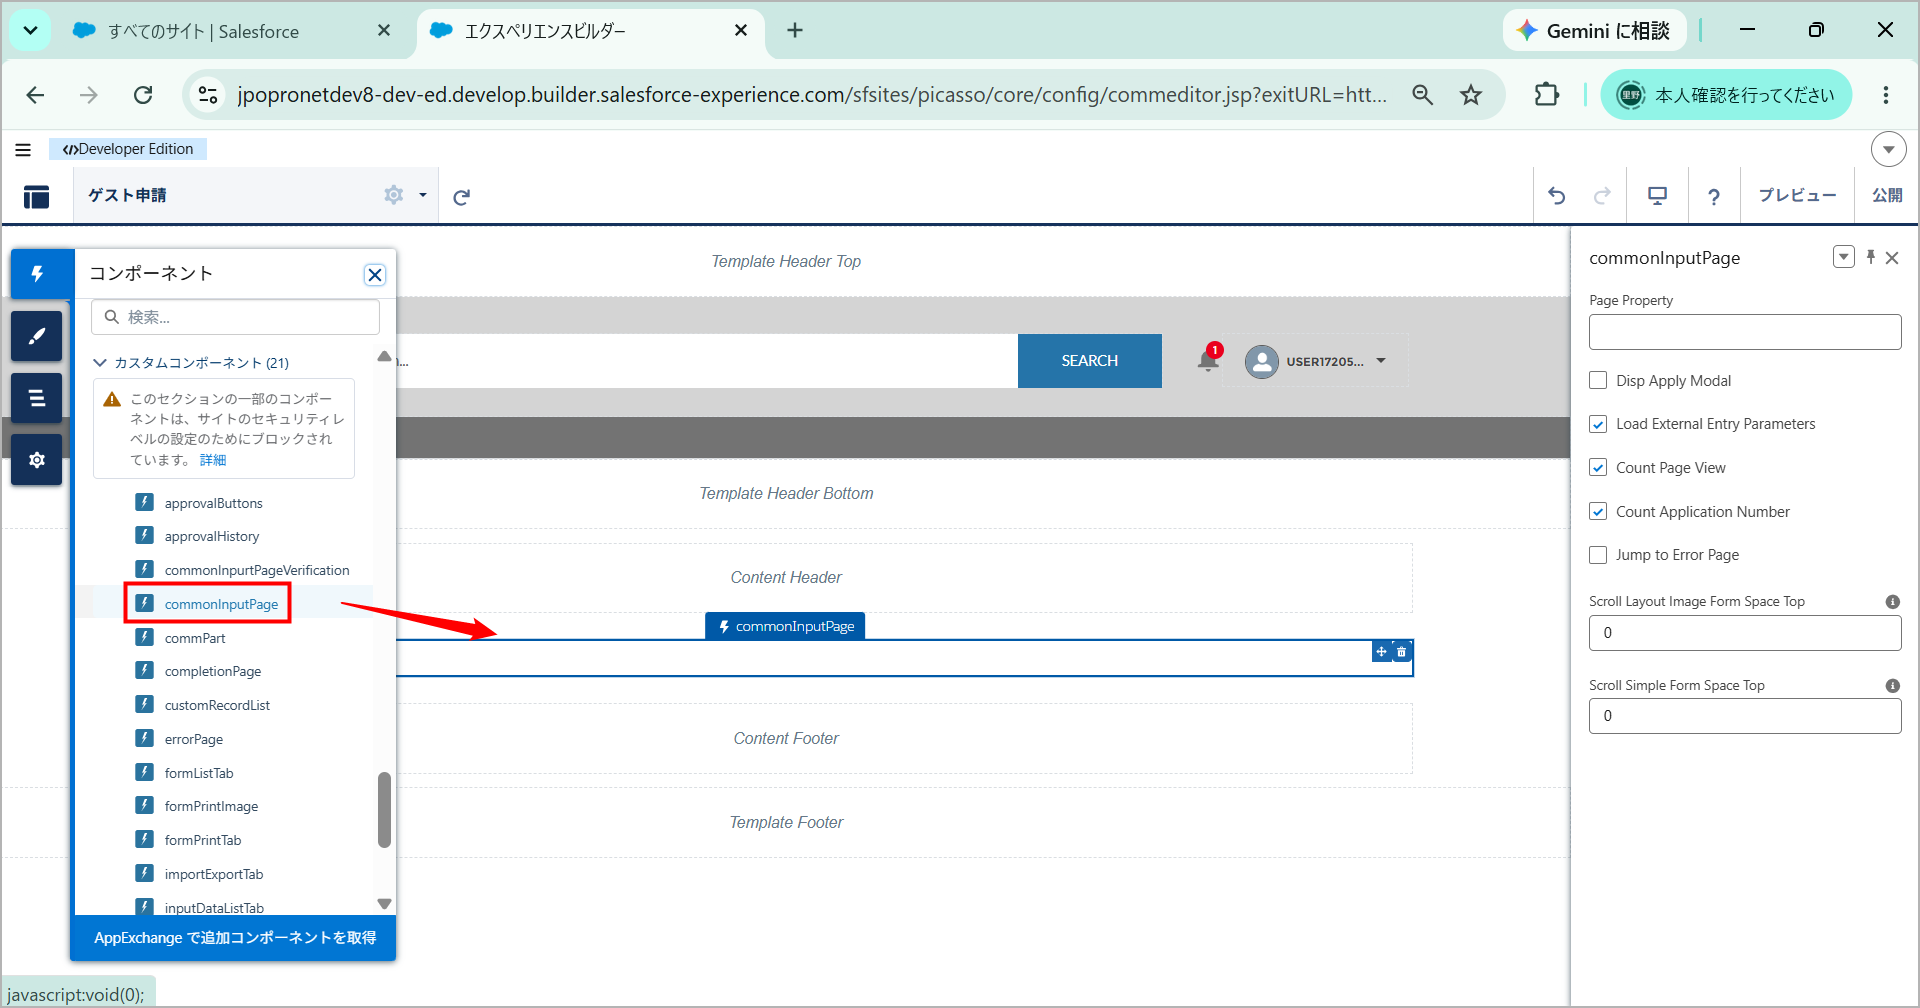
Task: Uncheck Load External Entry Parameters
Action: coord(1598,424)
